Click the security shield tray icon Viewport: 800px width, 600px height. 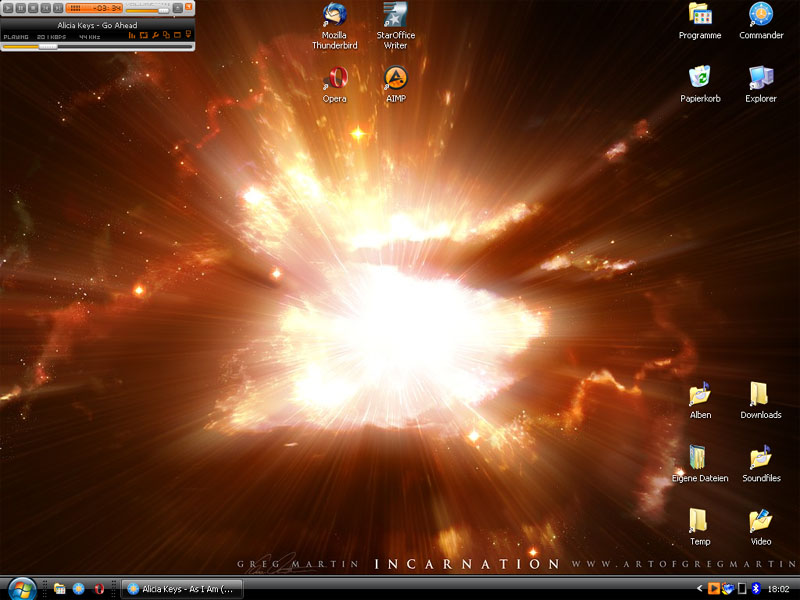[728, 589]
